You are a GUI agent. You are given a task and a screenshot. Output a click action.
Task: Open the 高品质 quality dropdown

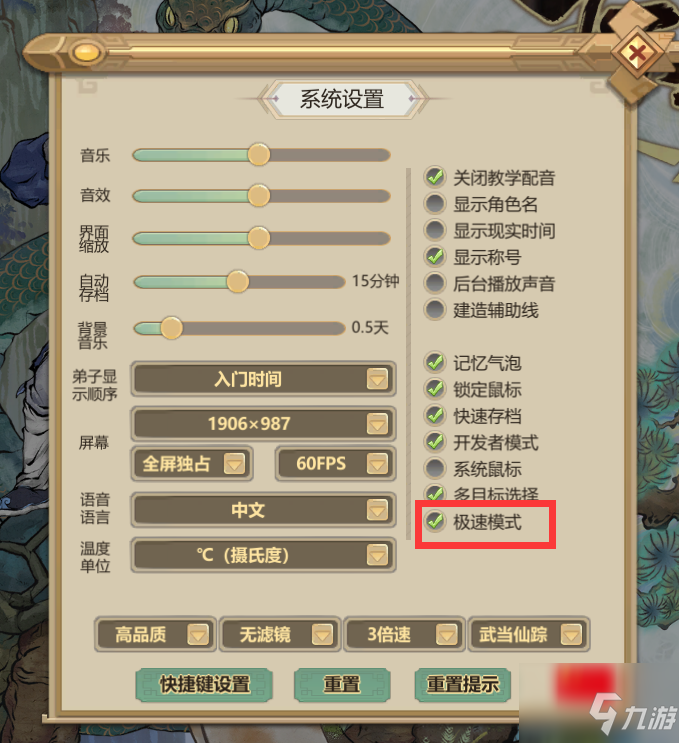click(155, 634)
